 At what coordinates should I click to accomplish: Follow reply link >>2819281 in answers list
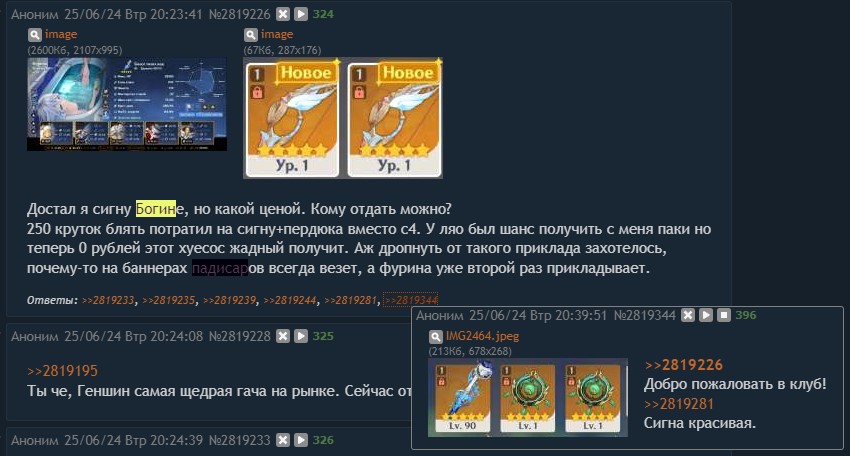click(x=350, y=300)
